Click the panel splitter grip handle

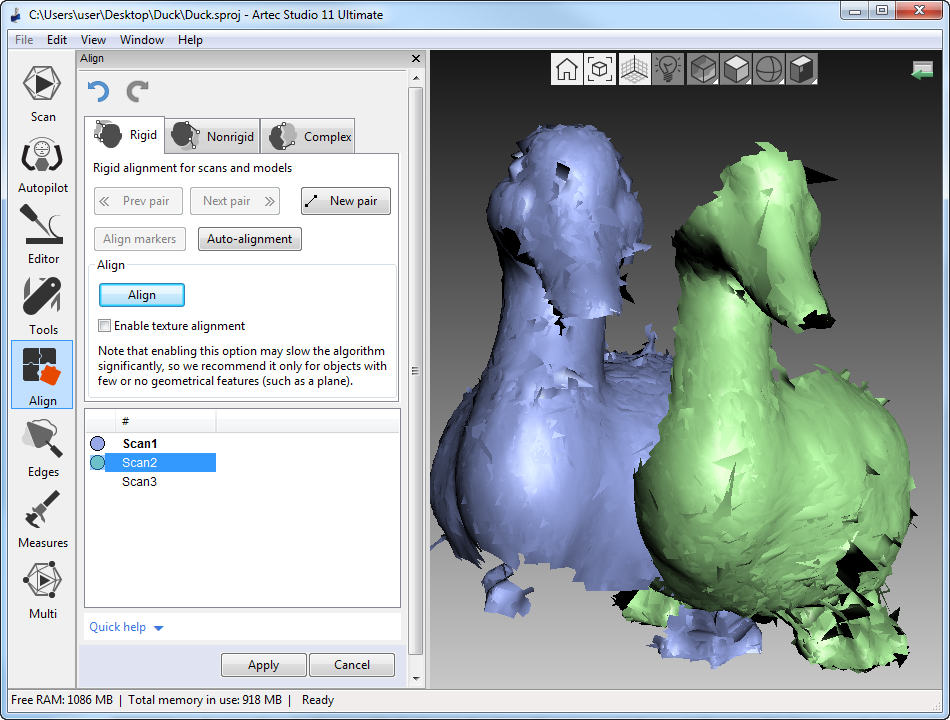pos(415,371)
